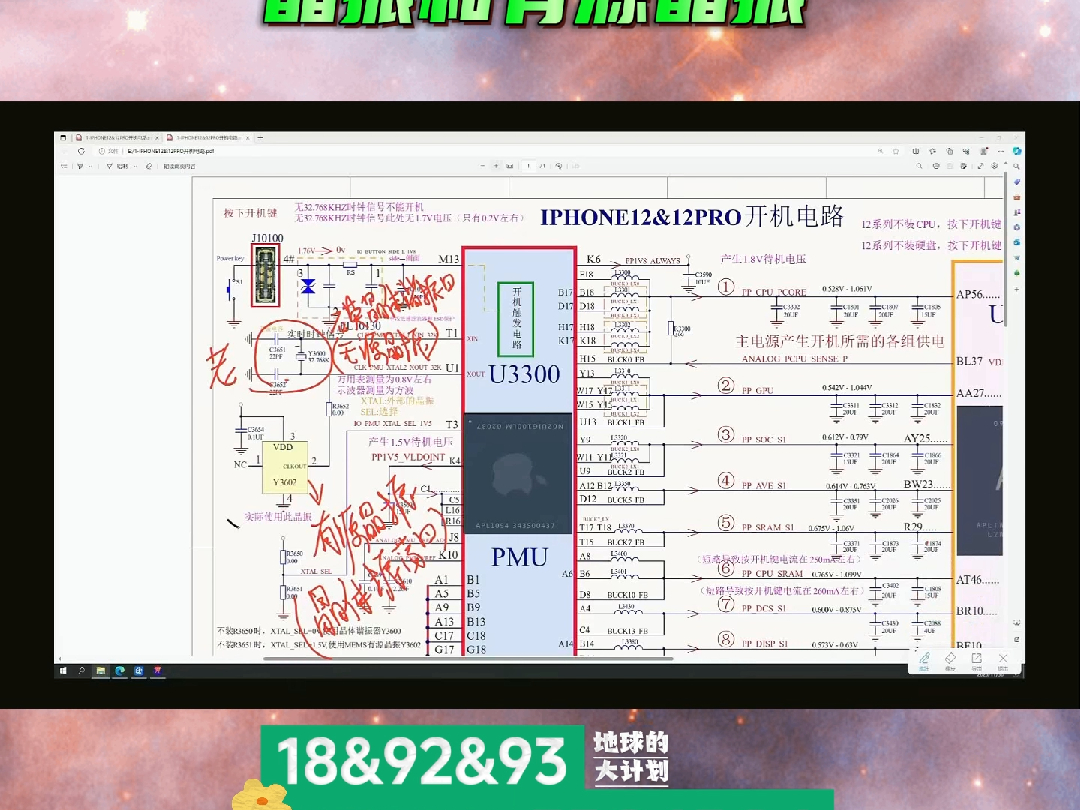1080x810 pixels.
Task: Click the PP1V5_VLDOINT net label
Action: (408, 457)
